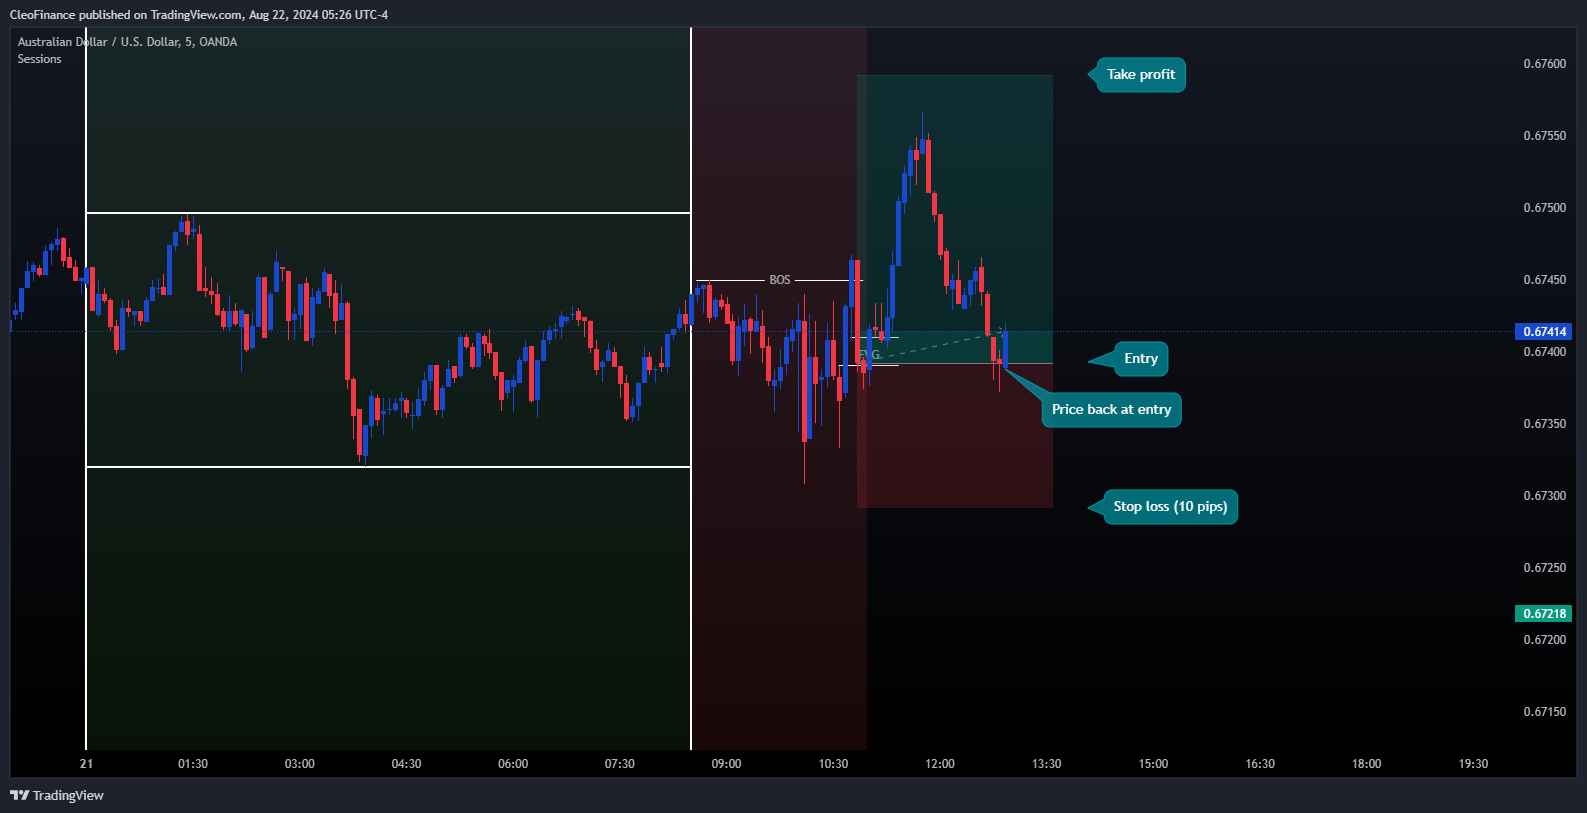Click the 0.67550 price axis label
The height and width of the screenshot is (813, 1587).
pyautogui.click(x=1544, y=136)
